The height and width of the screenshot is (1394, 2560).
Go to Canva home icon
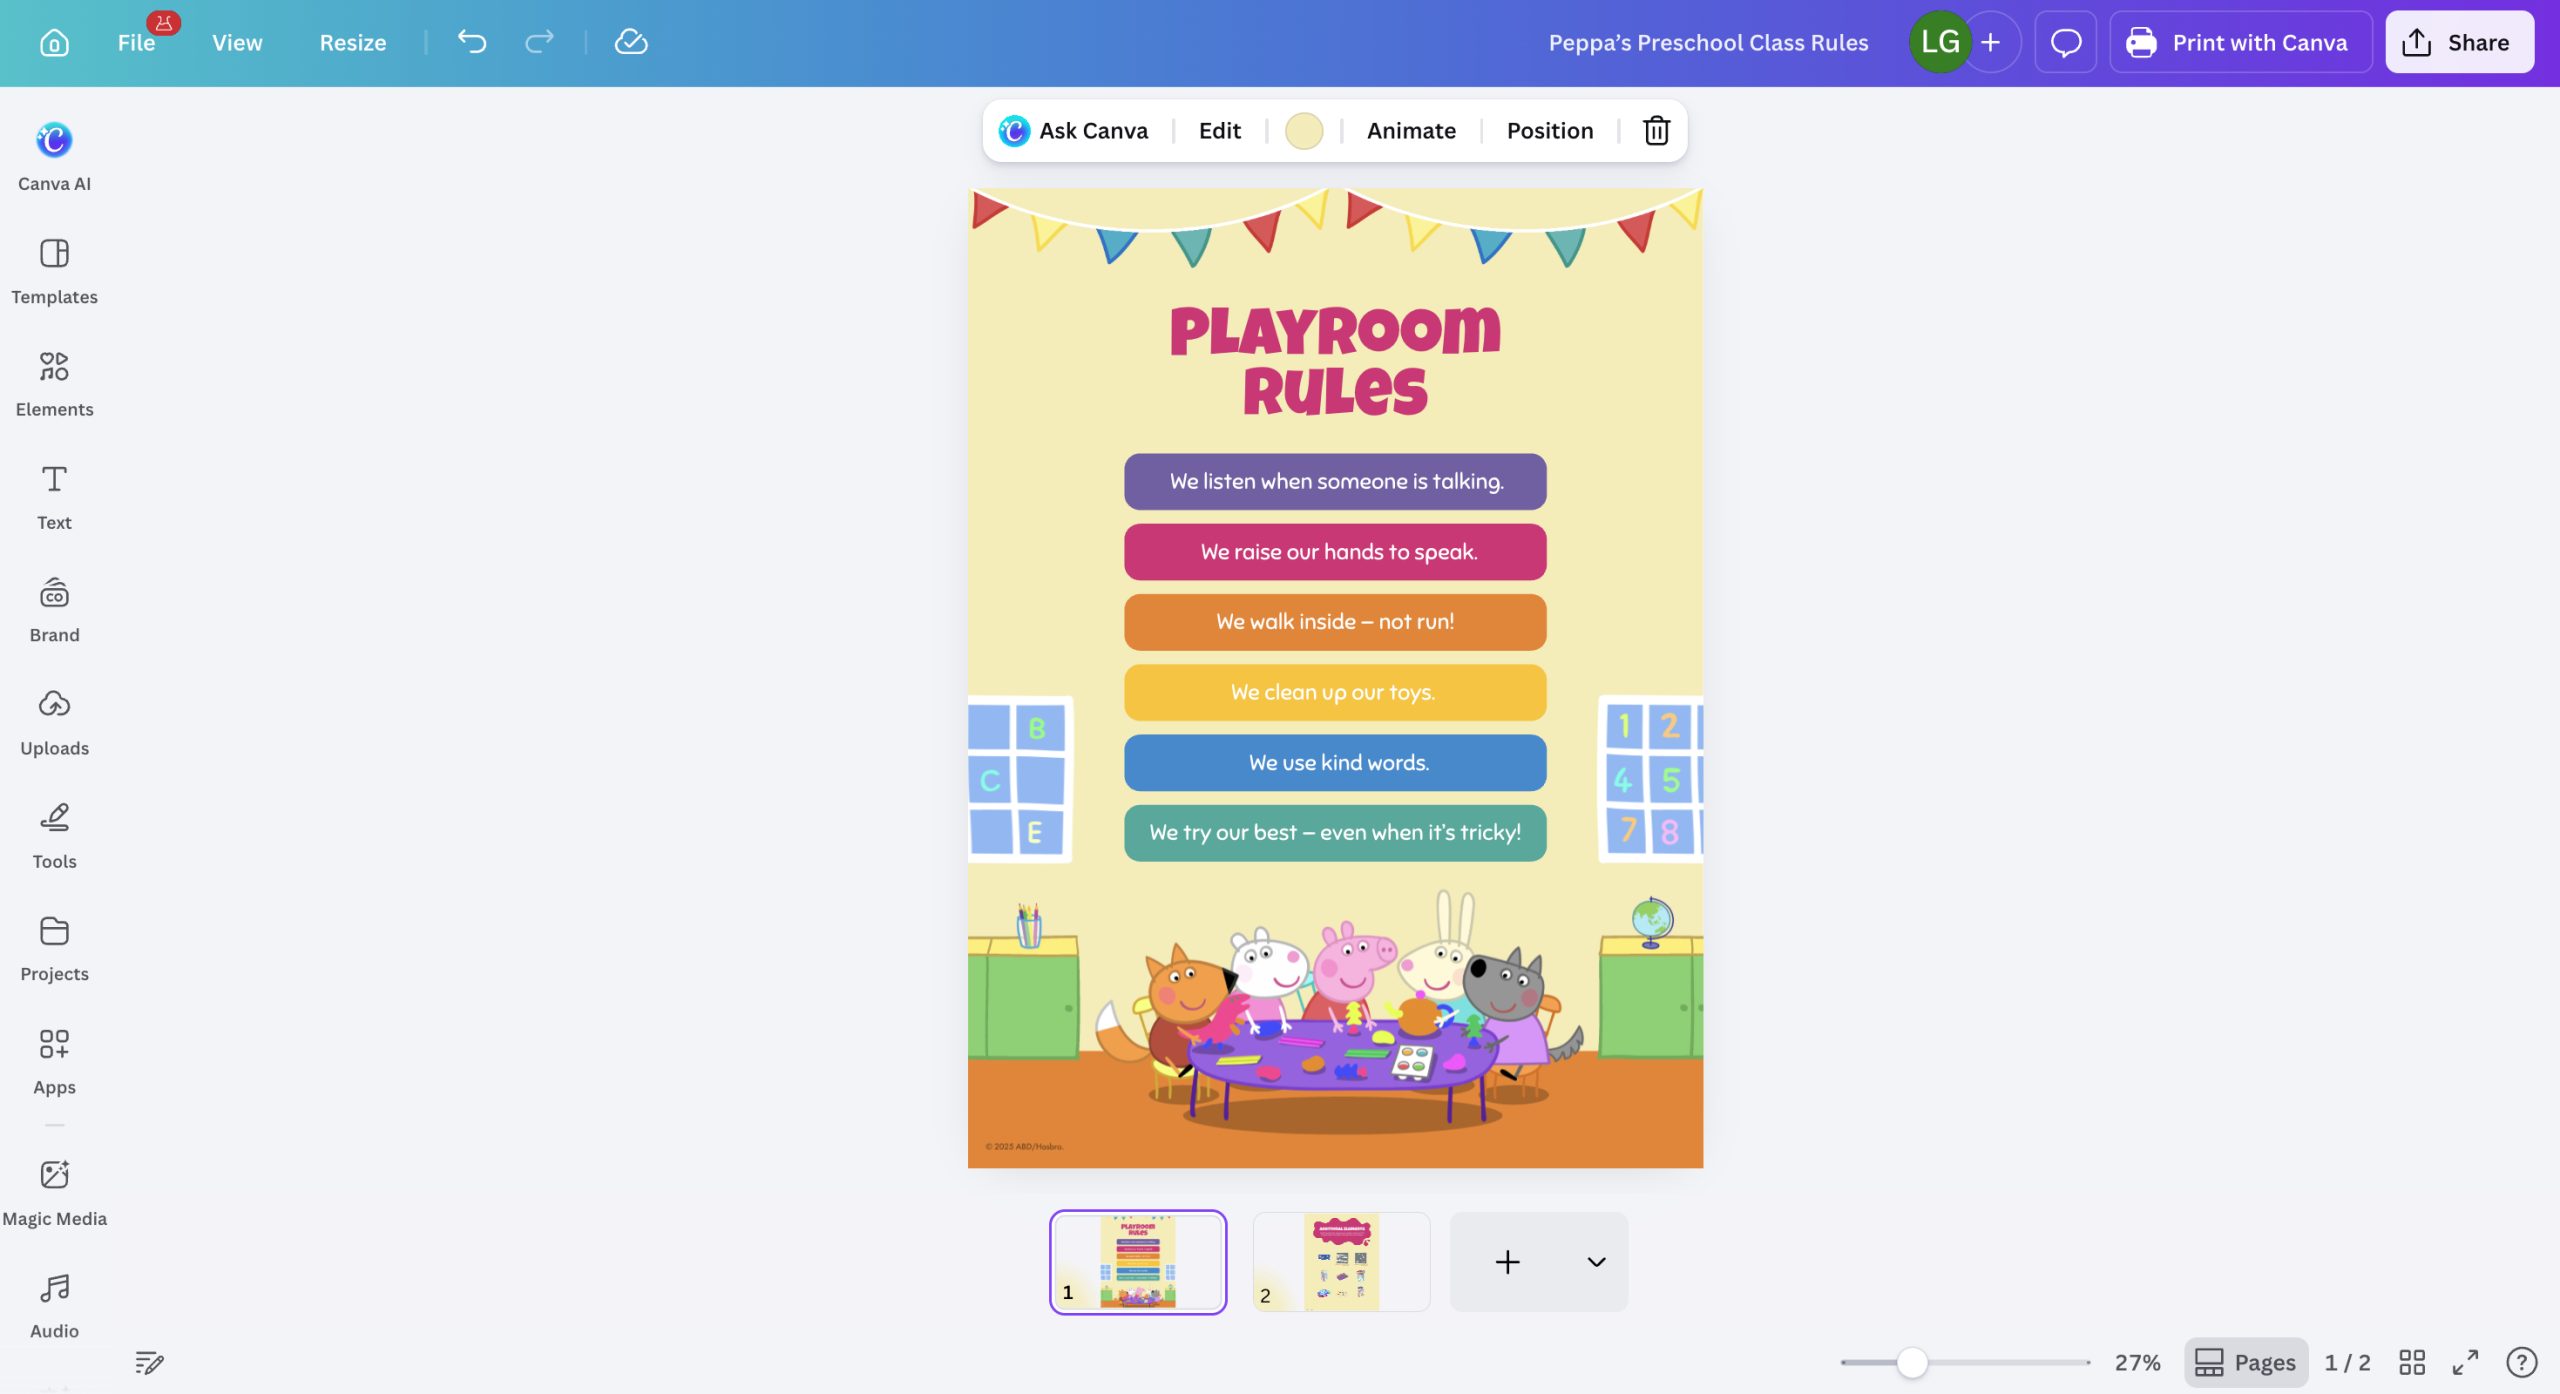pyautogui.click(x=54, y=42)
